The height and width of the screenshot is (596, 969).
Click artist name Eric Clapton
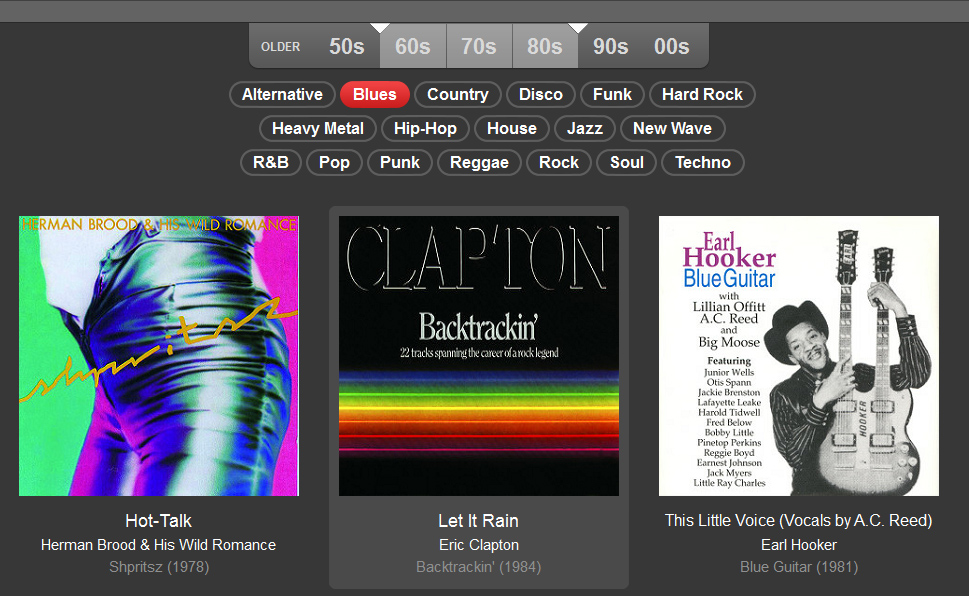pyautogui.click(x=479, y=545)
